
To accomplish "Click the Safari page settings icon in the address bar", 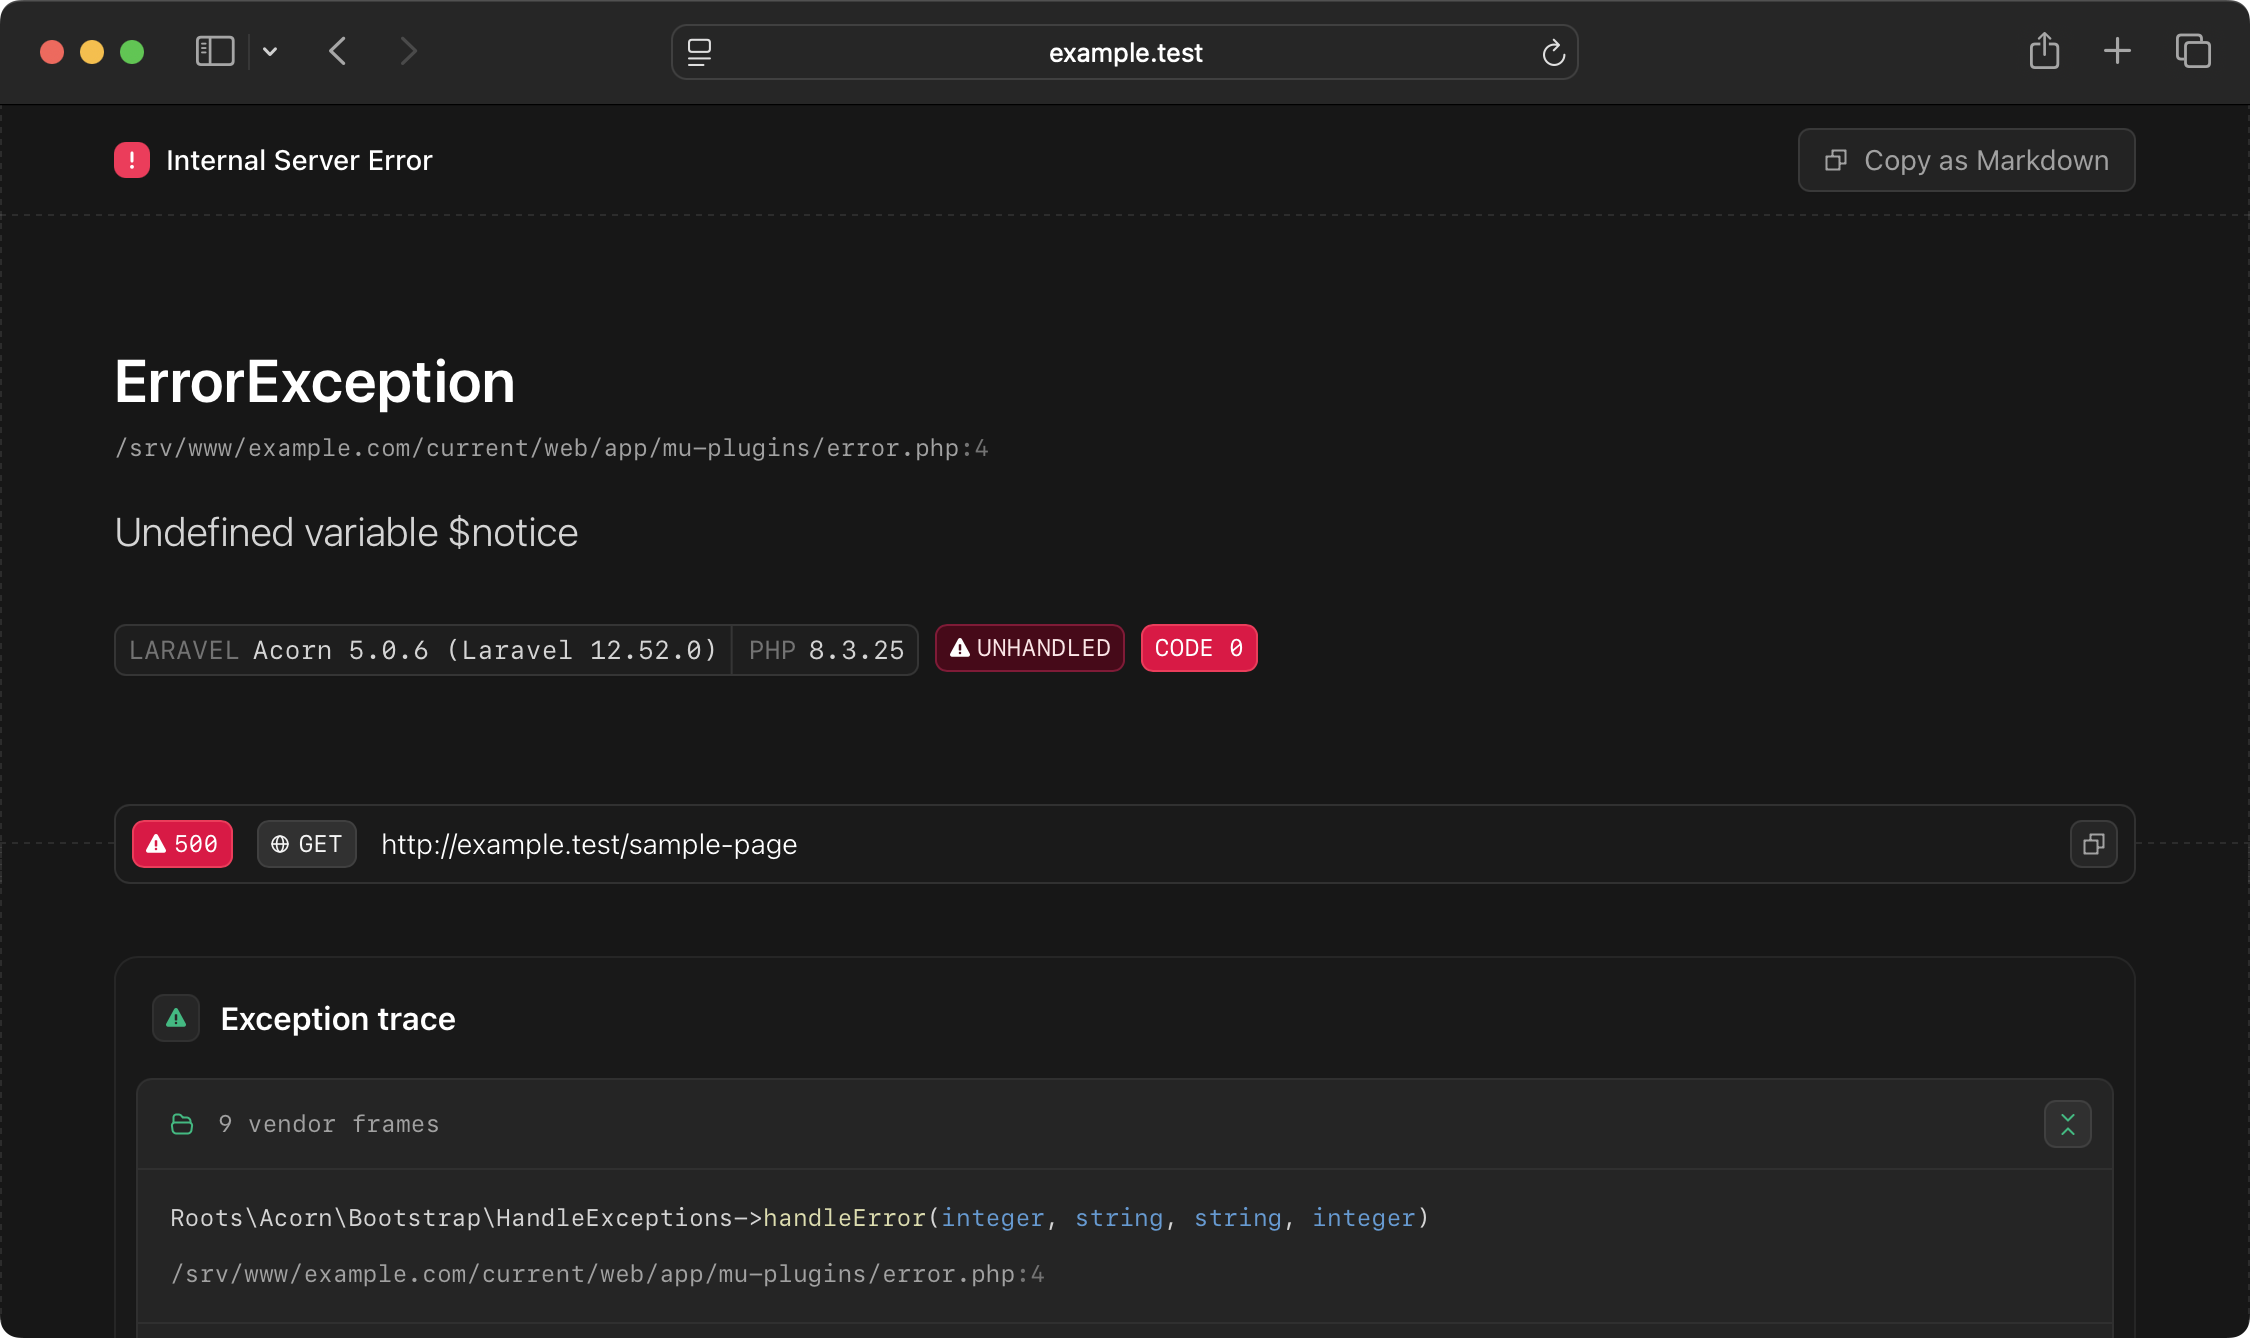I will coord(699,52).
